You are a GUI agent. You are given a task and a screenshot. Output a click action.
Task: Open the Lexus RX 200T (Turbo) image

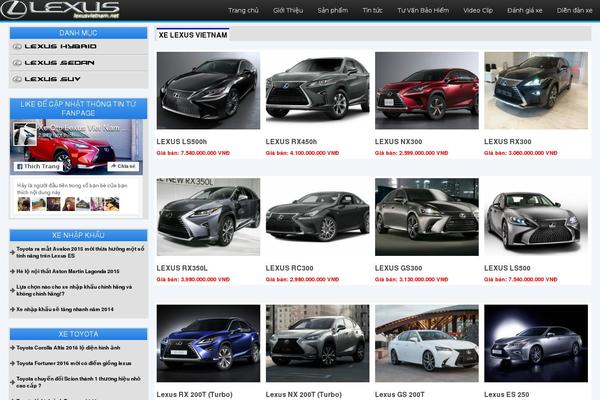208,343
